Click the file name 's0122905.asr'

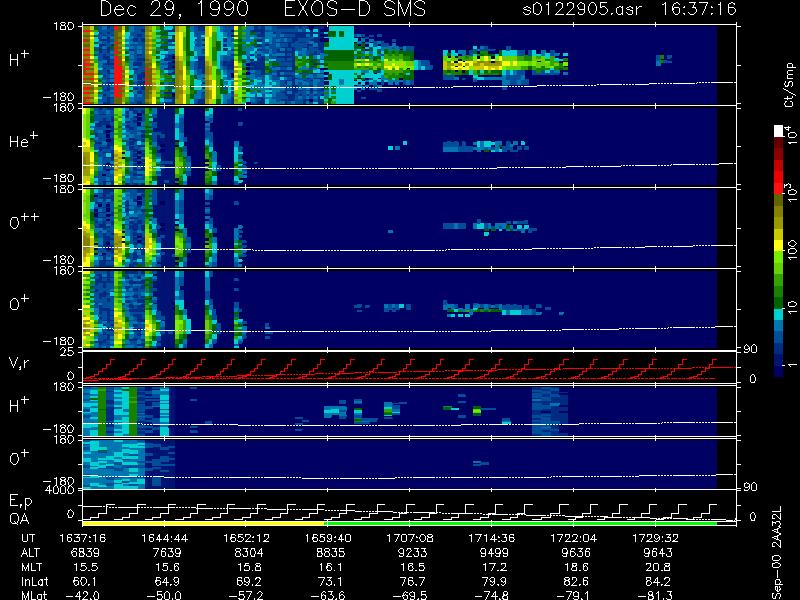(582, 9)
